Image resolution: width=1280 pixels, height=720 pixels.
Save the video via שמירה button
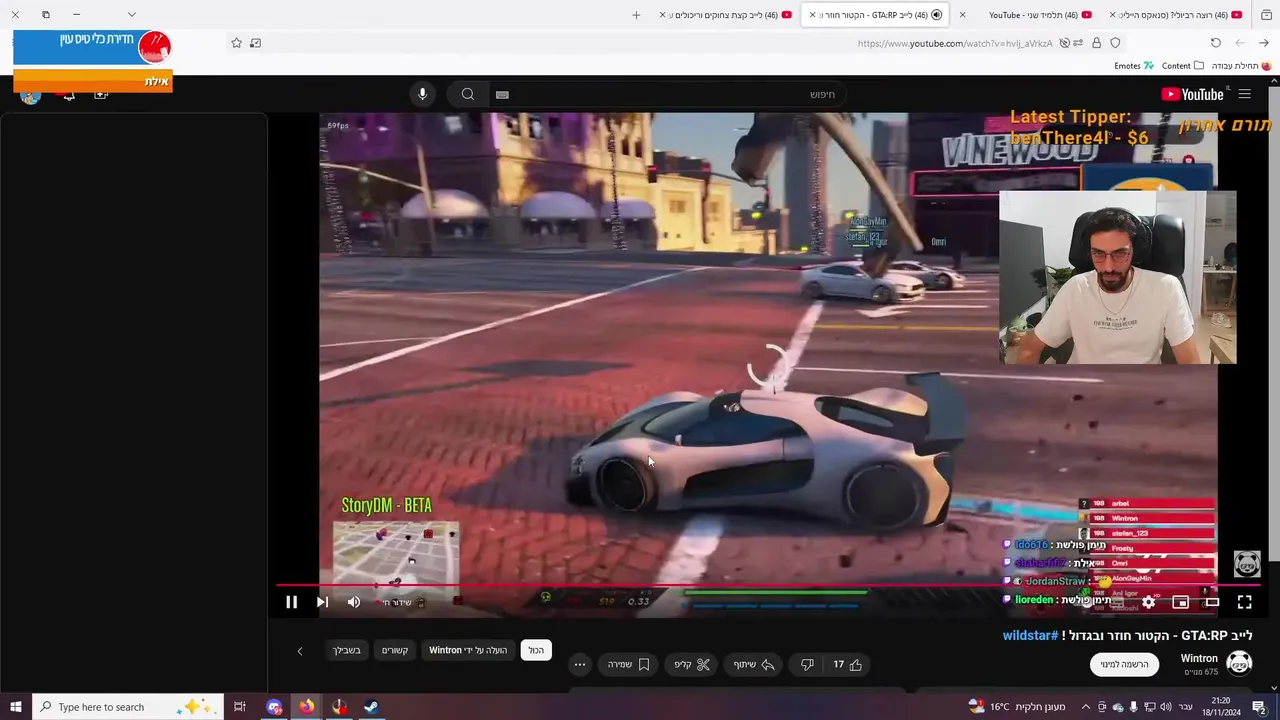point(629,664)
